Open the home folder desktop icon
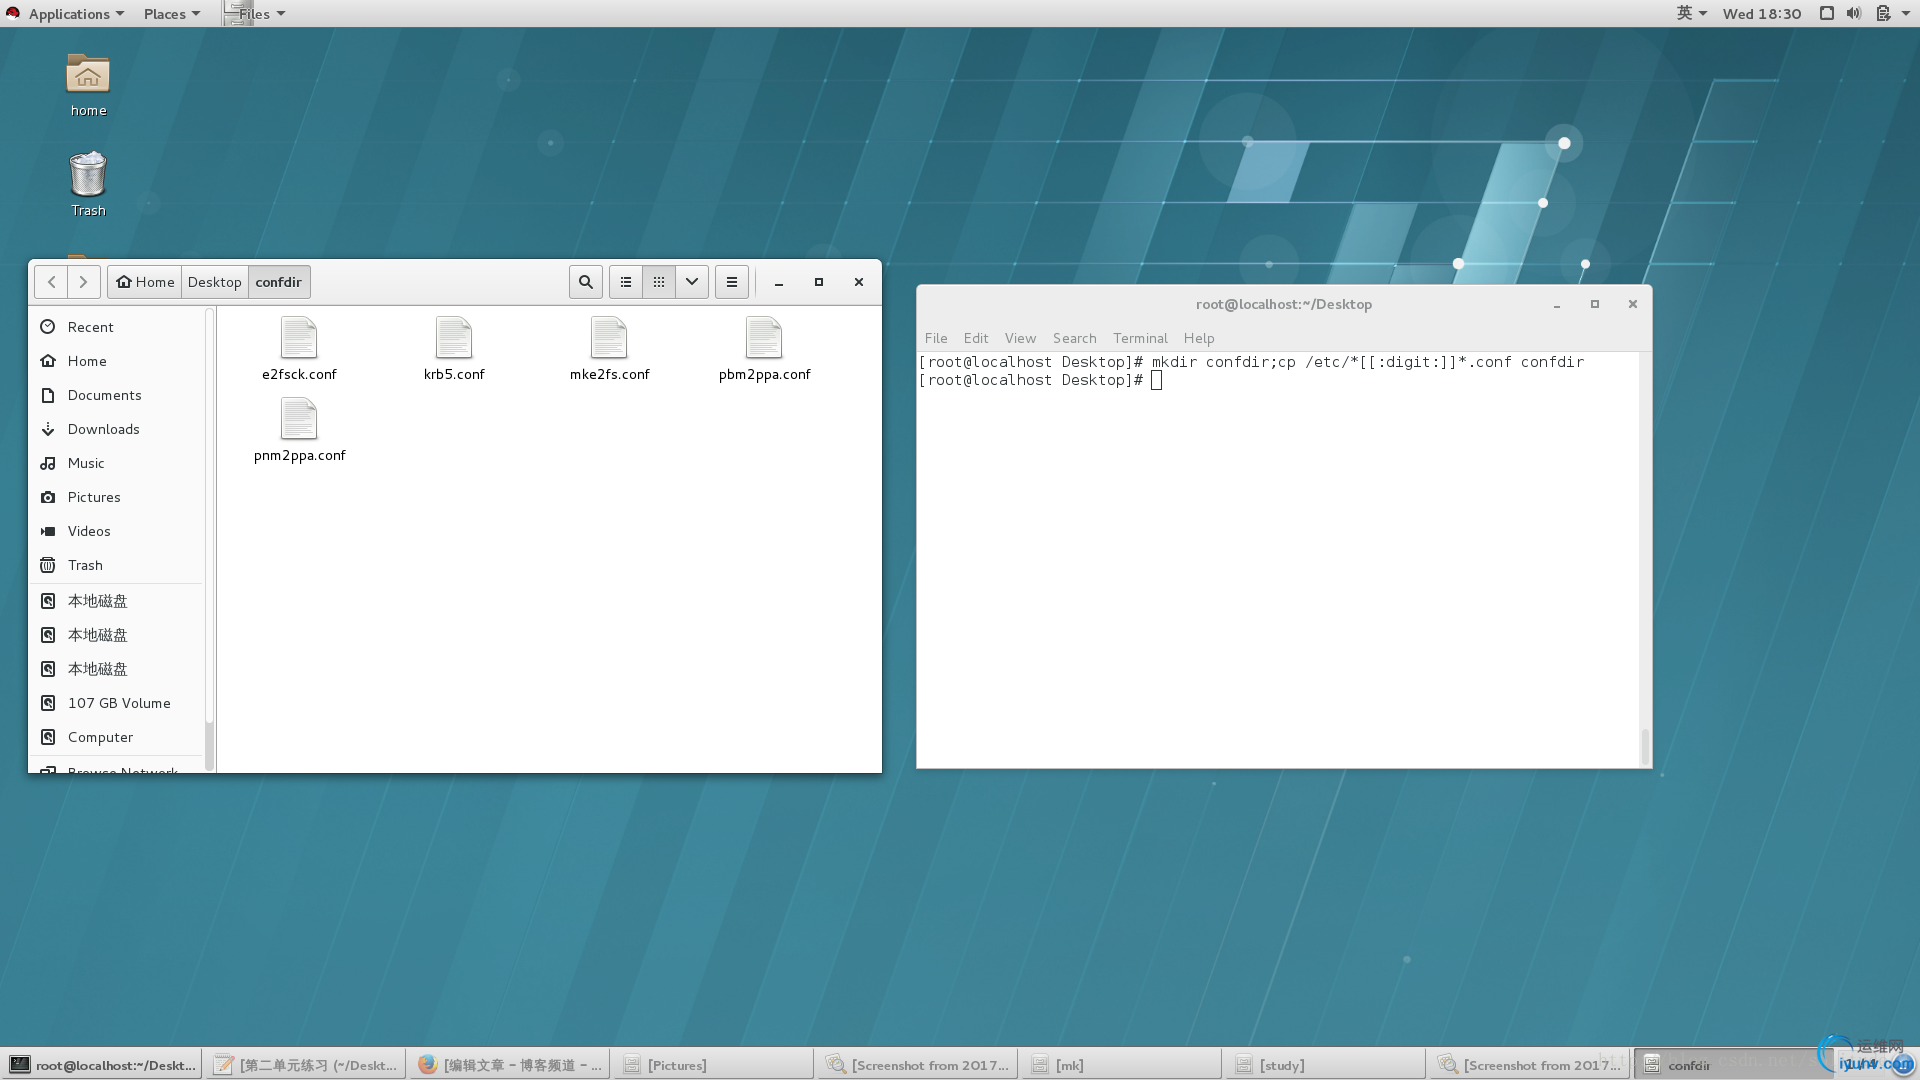Screen dimensions: 1920x1080 [x=88, y=76]
